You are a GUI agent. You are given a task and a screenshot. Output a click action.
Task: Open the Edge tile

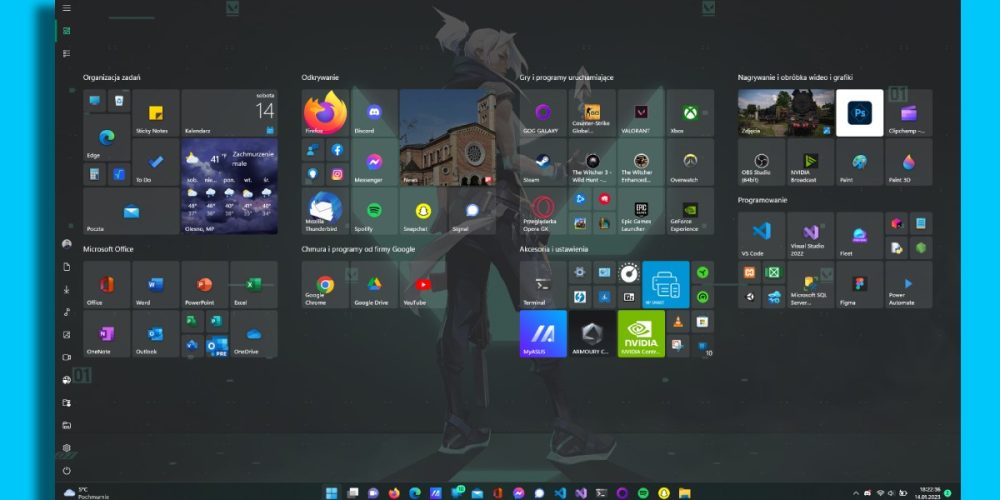tap(107, 137)
